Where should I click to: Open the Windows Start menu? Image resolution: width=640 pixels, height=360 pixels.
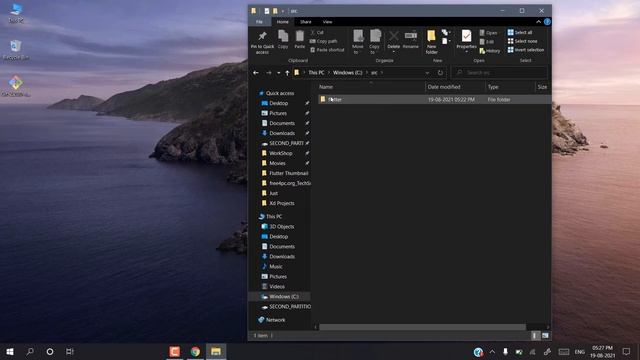[x=10, y=351]
